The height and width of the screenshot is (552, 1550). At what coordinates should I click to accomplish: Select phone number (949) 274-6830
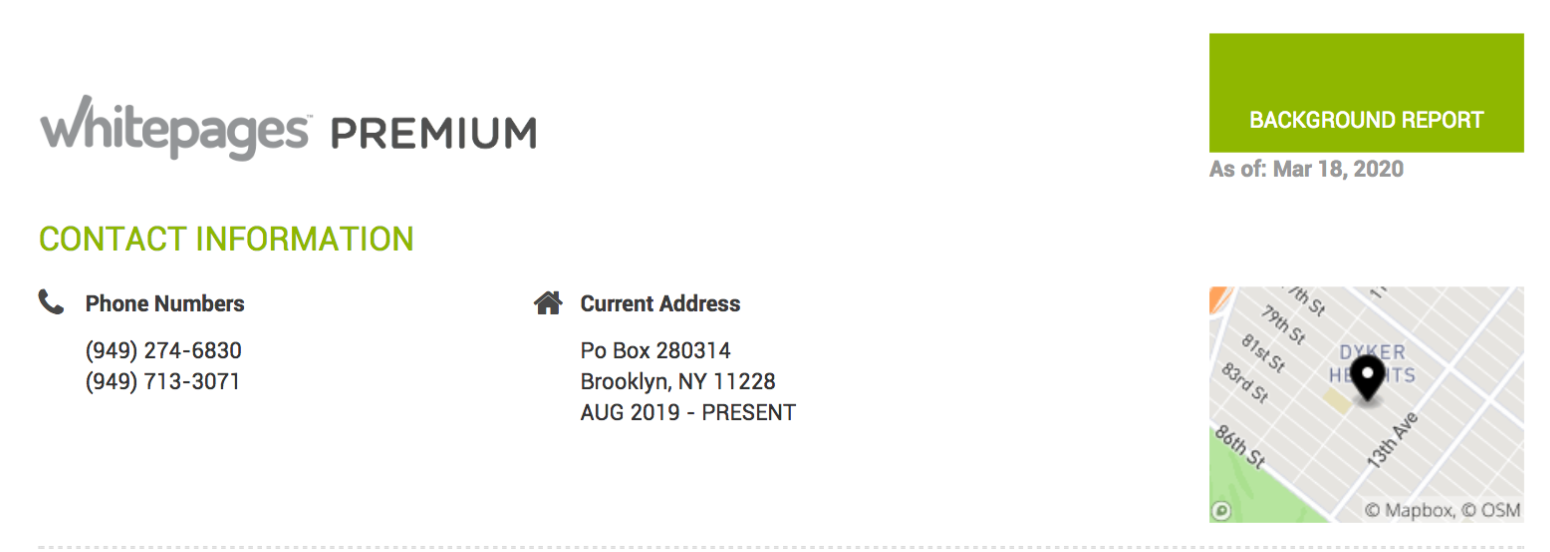coord(164,351)
